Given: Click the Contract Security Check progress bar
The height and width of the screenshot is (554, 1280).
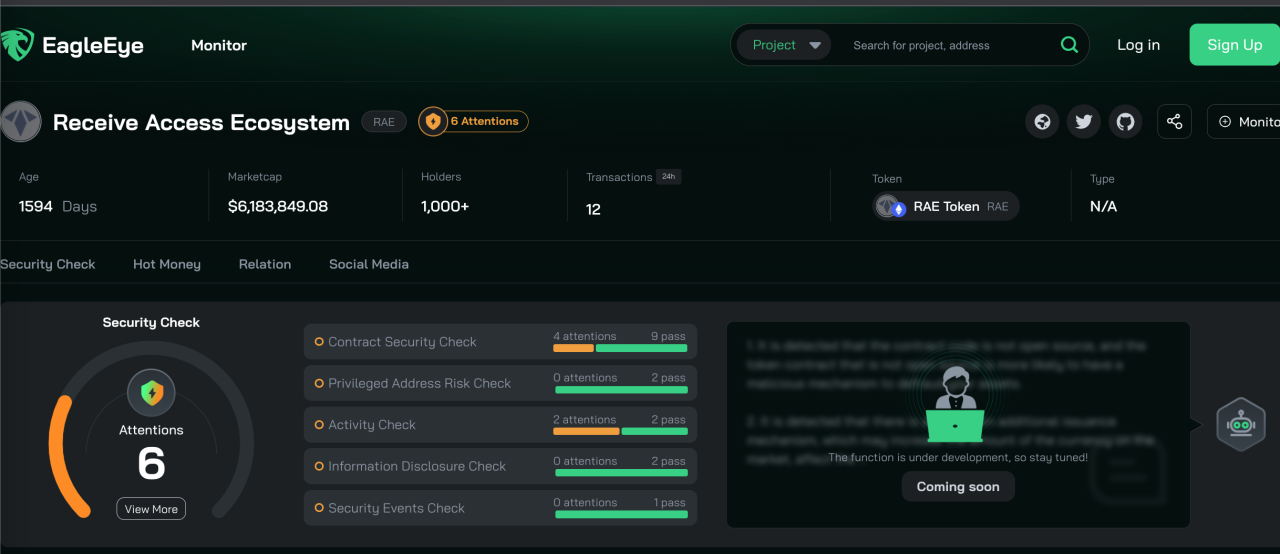Looking at the screenshot, I should coord(620,349).
